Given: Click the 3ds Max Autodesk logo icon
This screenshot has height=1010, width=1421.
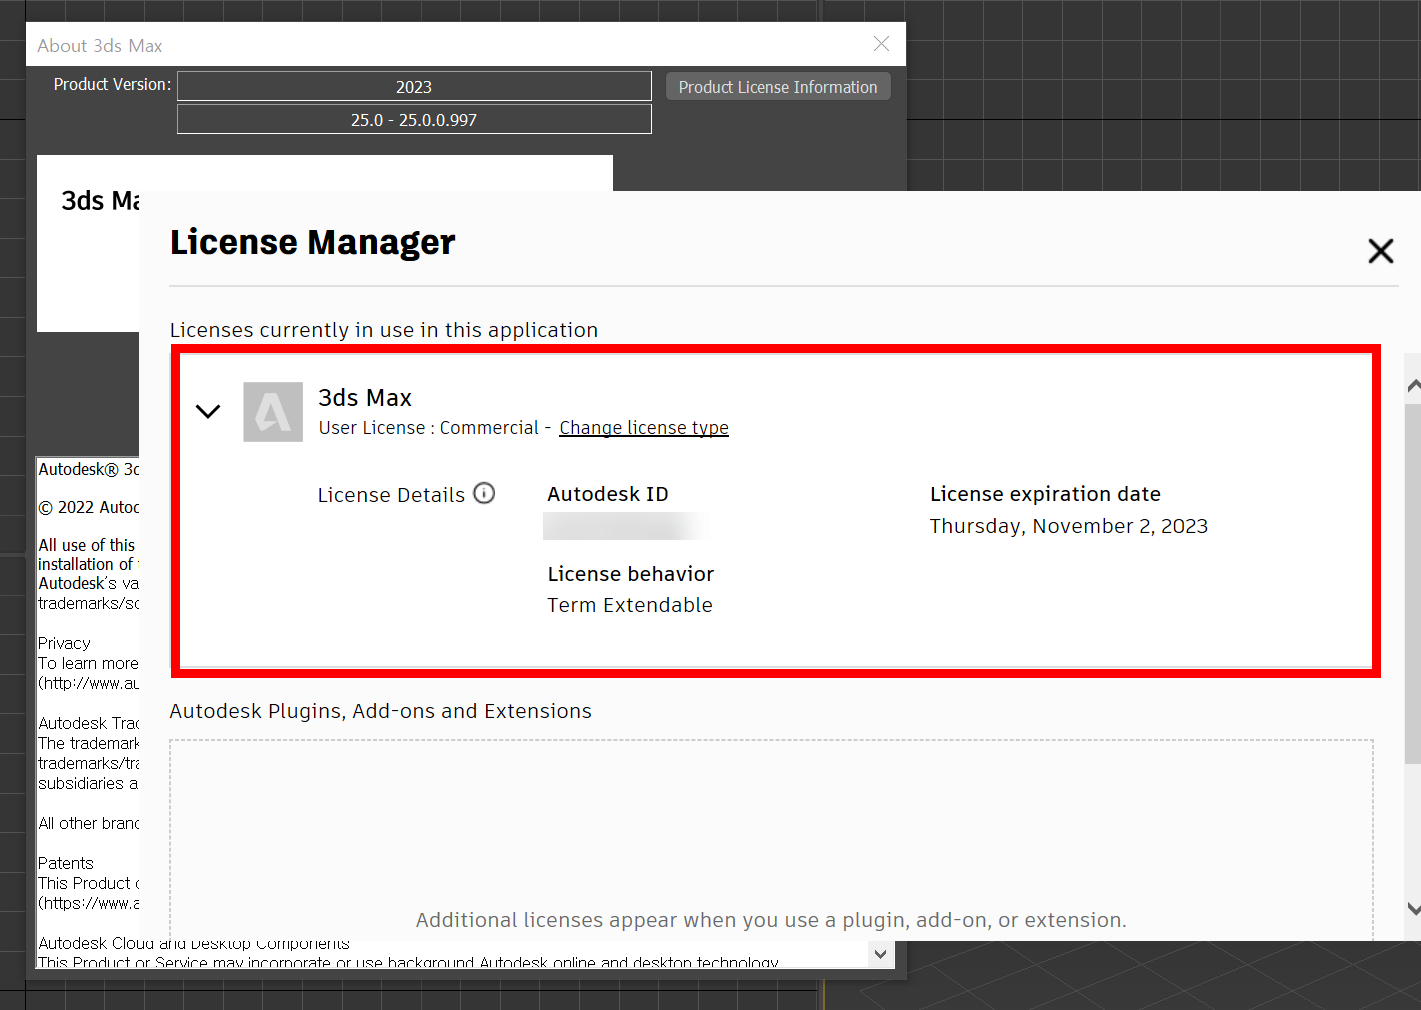Looking at the screenshot, I should 273,412.
